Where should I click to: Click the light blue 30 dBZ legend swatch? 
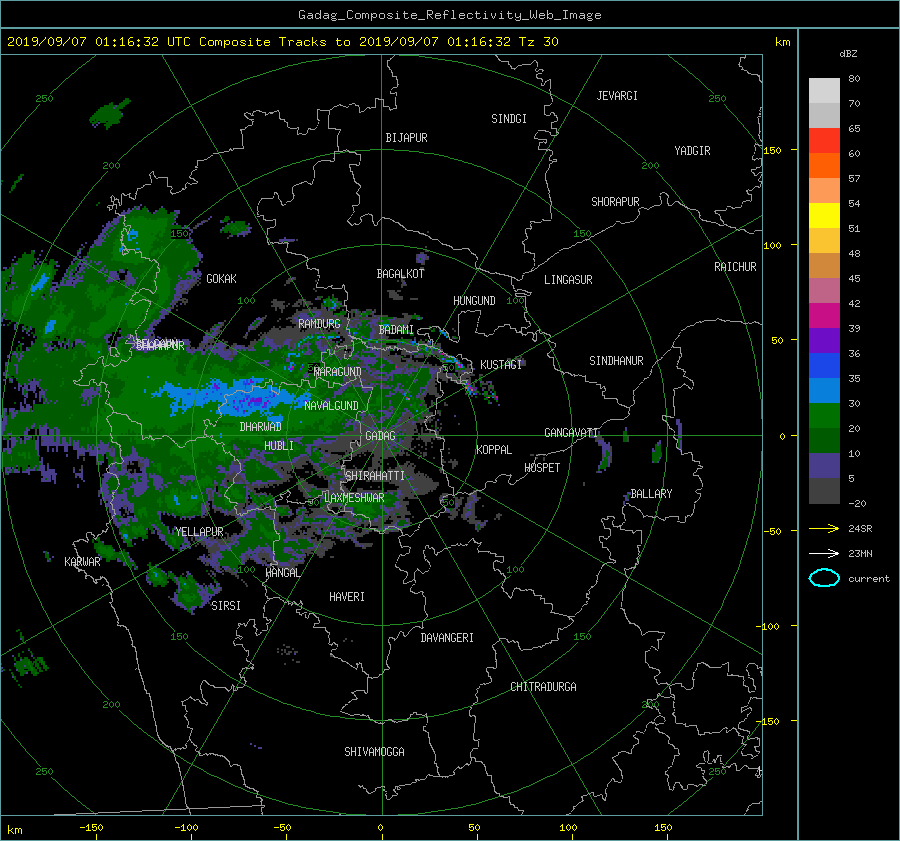pos(824,390)
